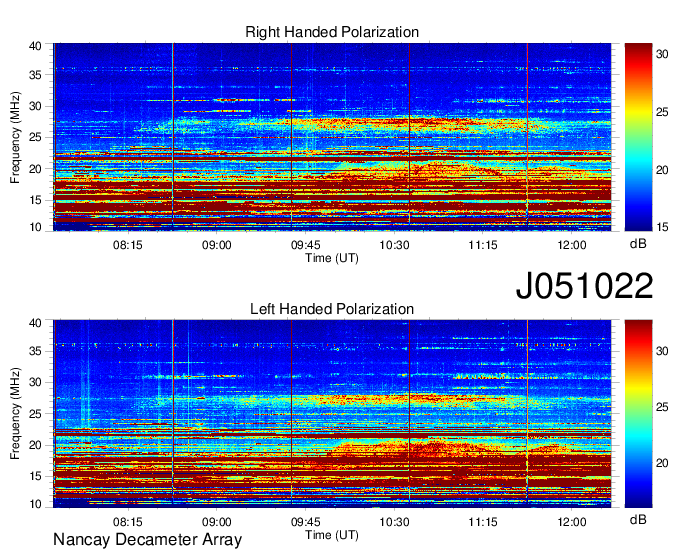Click the 10:30 tick under Right Handed plot
The height and width of the screenshot is (552, 680).
tap(394, 245)
